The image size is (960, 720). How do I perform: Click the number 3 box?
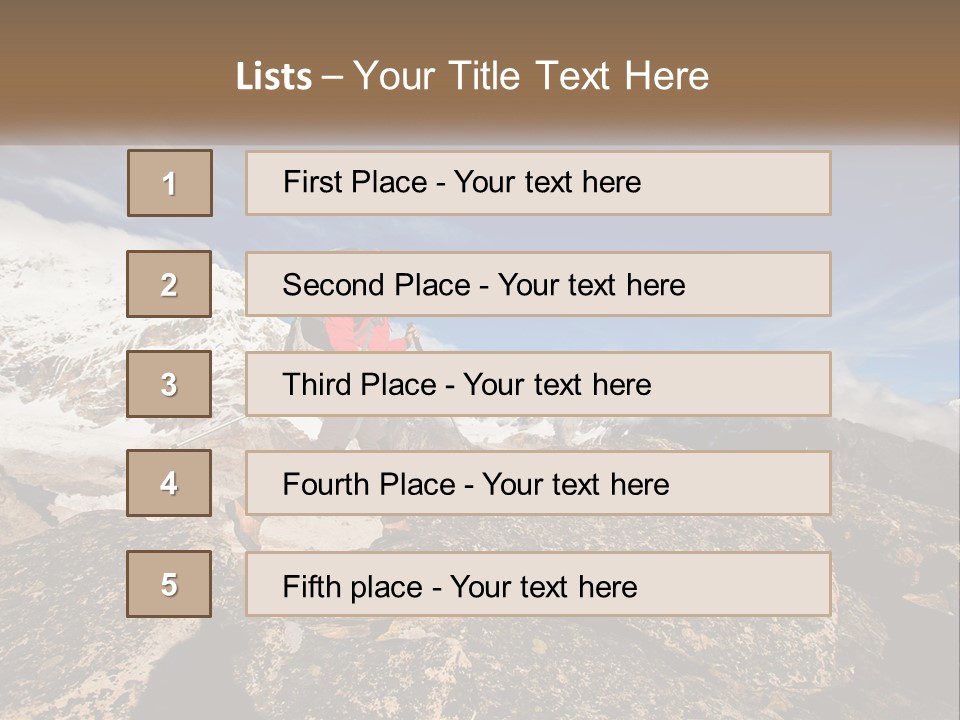pos(169,384)
